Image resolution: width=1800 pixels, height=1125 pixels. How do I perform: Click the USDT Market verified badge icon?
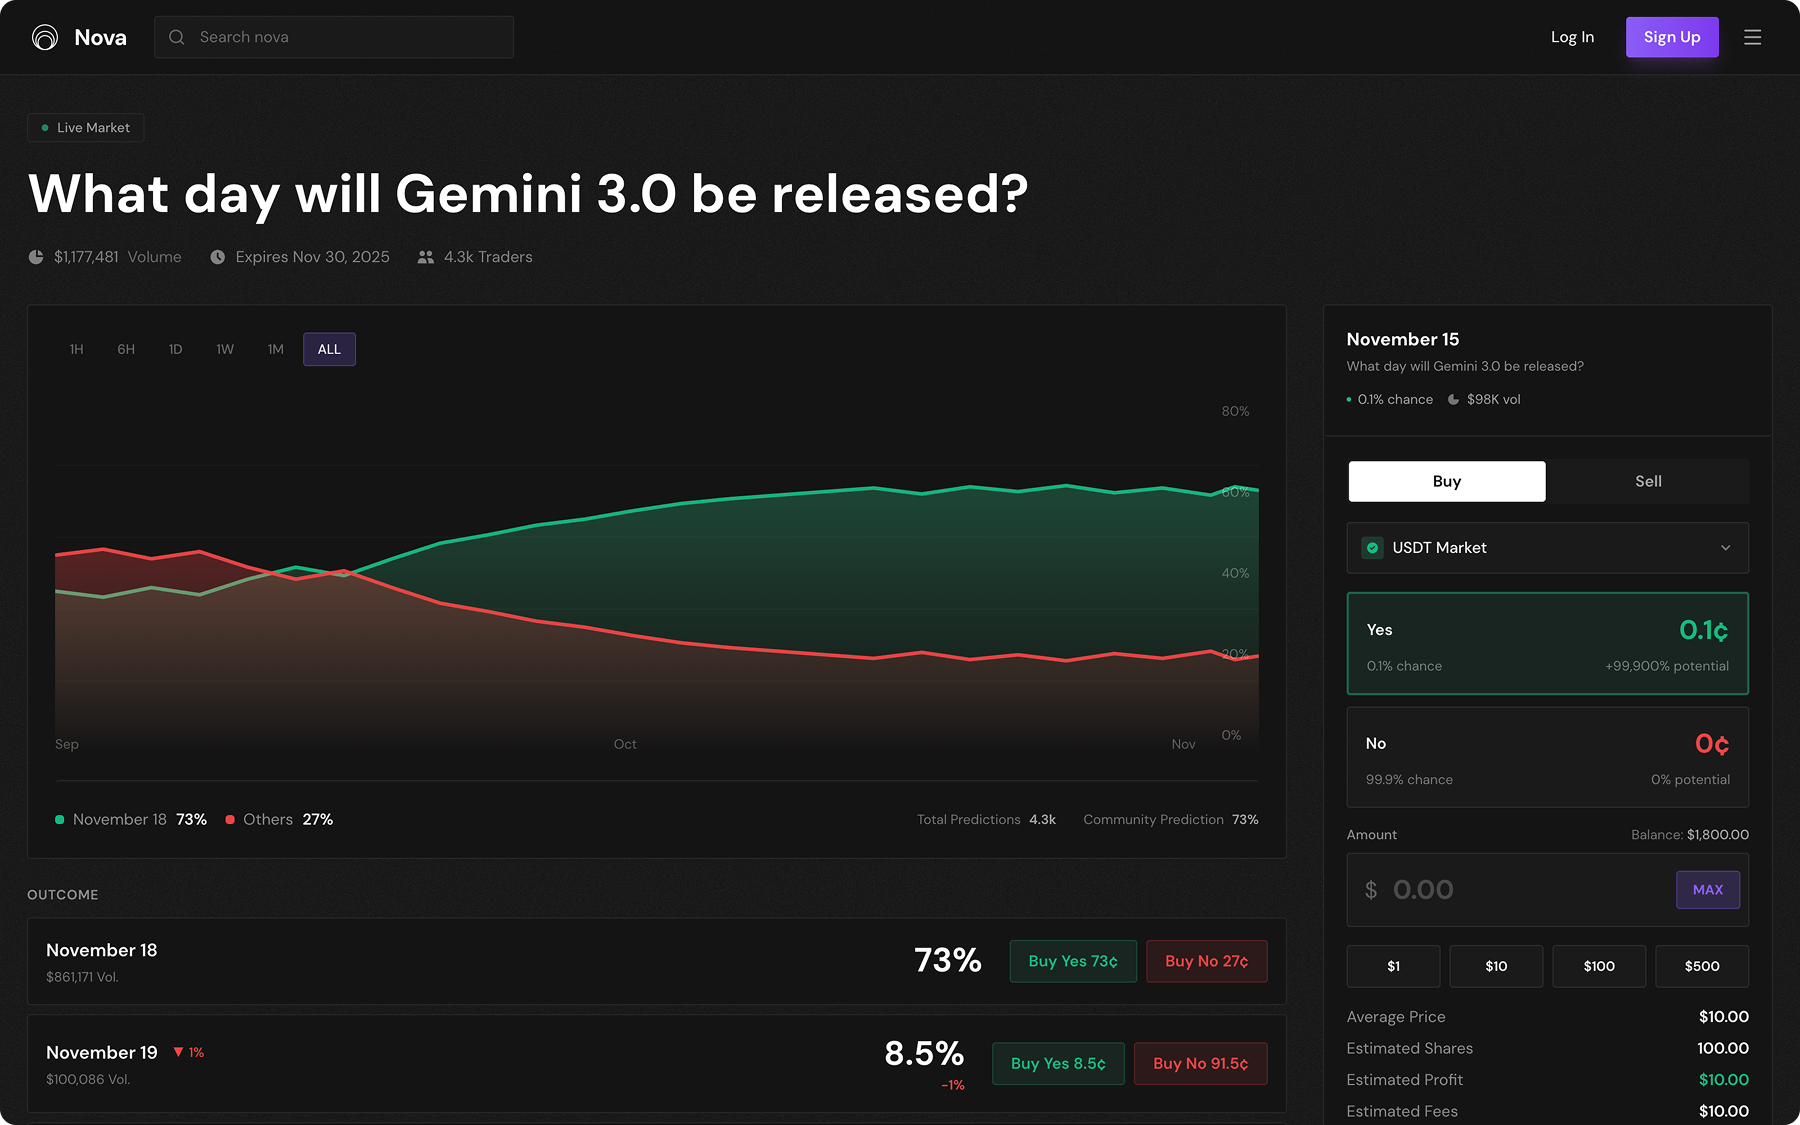point(1372,548)
